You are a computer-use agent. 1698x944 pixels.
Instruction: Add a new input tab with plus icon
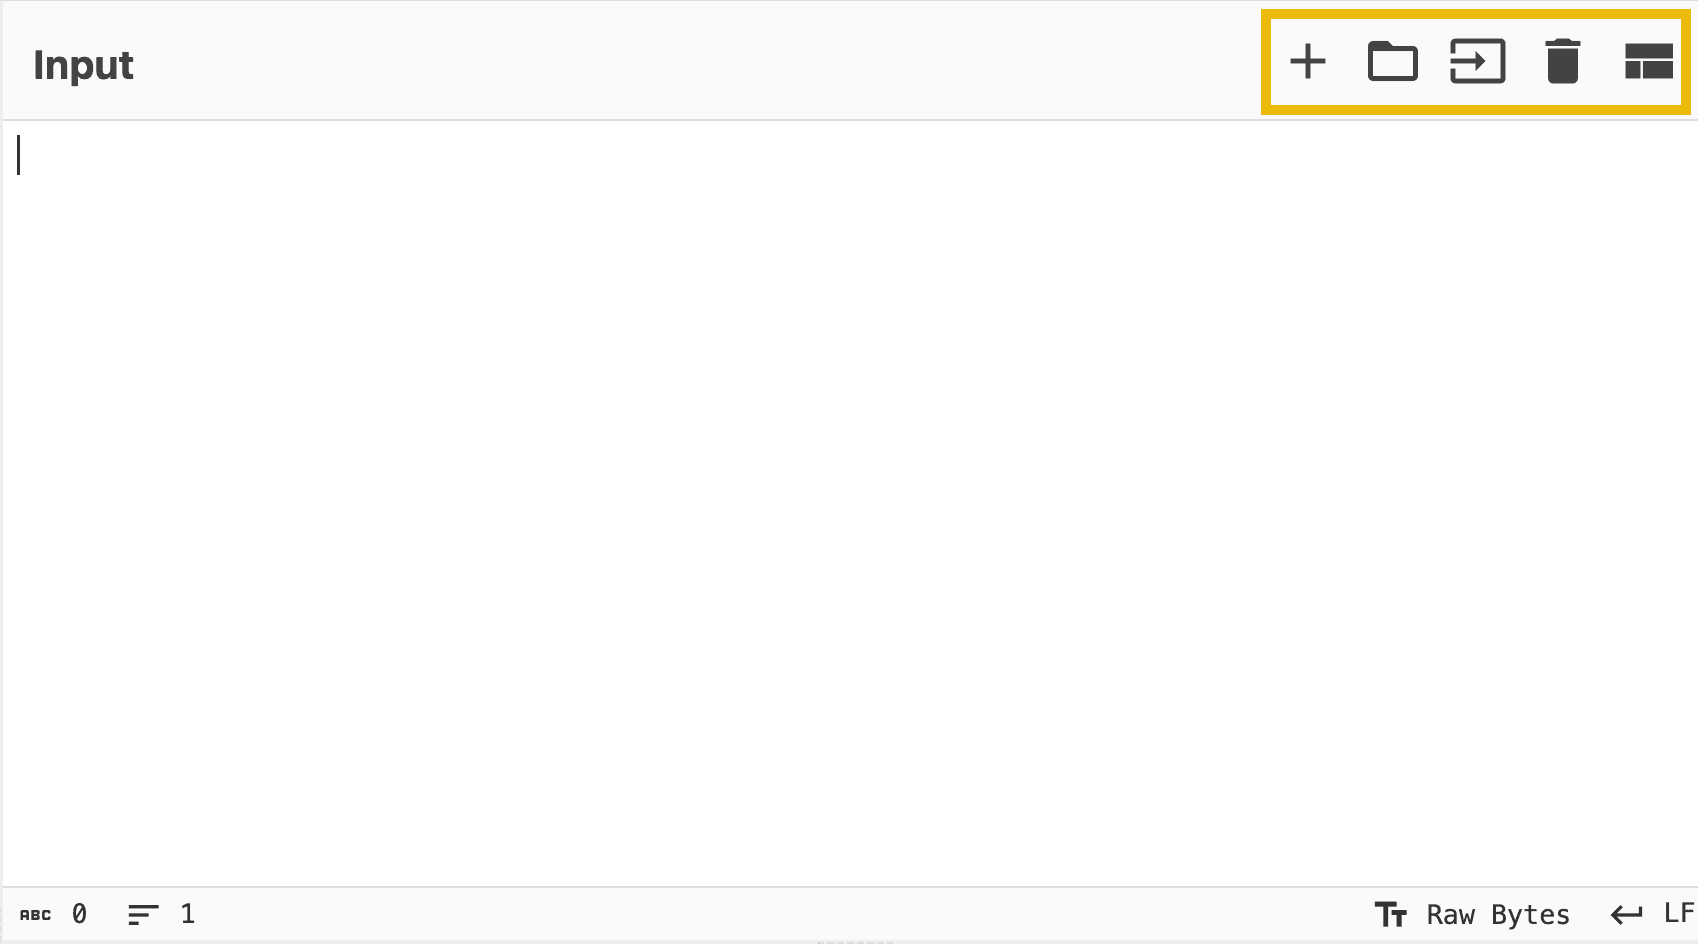(x=1308, y=62)
